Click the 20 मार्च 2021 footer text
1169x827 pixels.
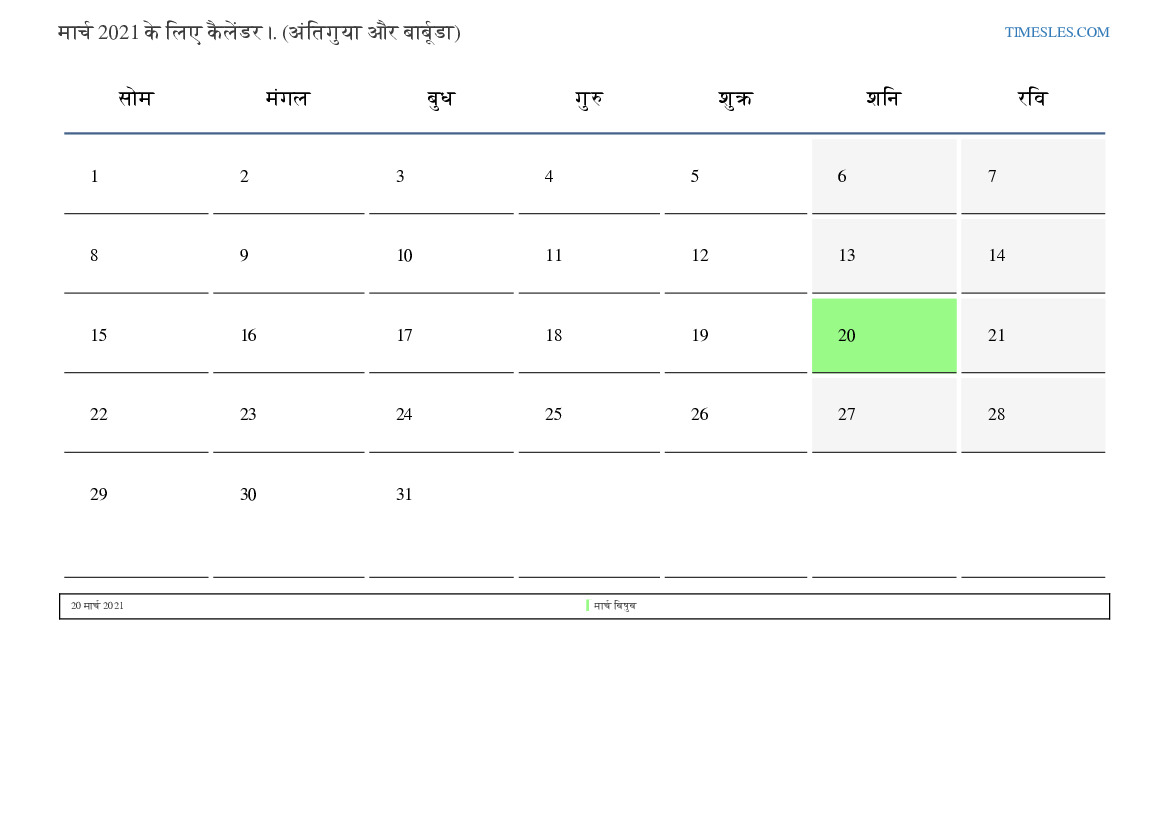tap(97, 606)
